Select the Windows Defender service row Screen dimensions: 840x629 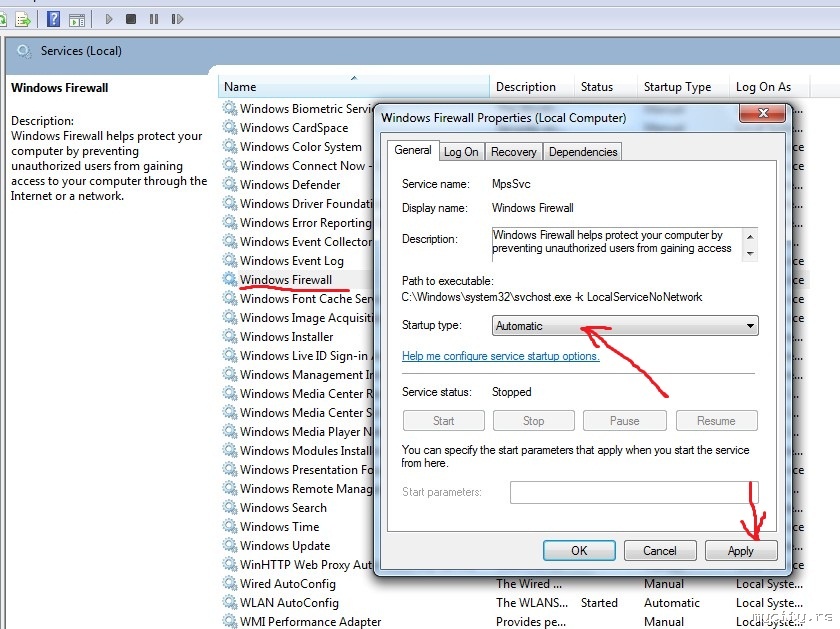click(x=290, y=185)
